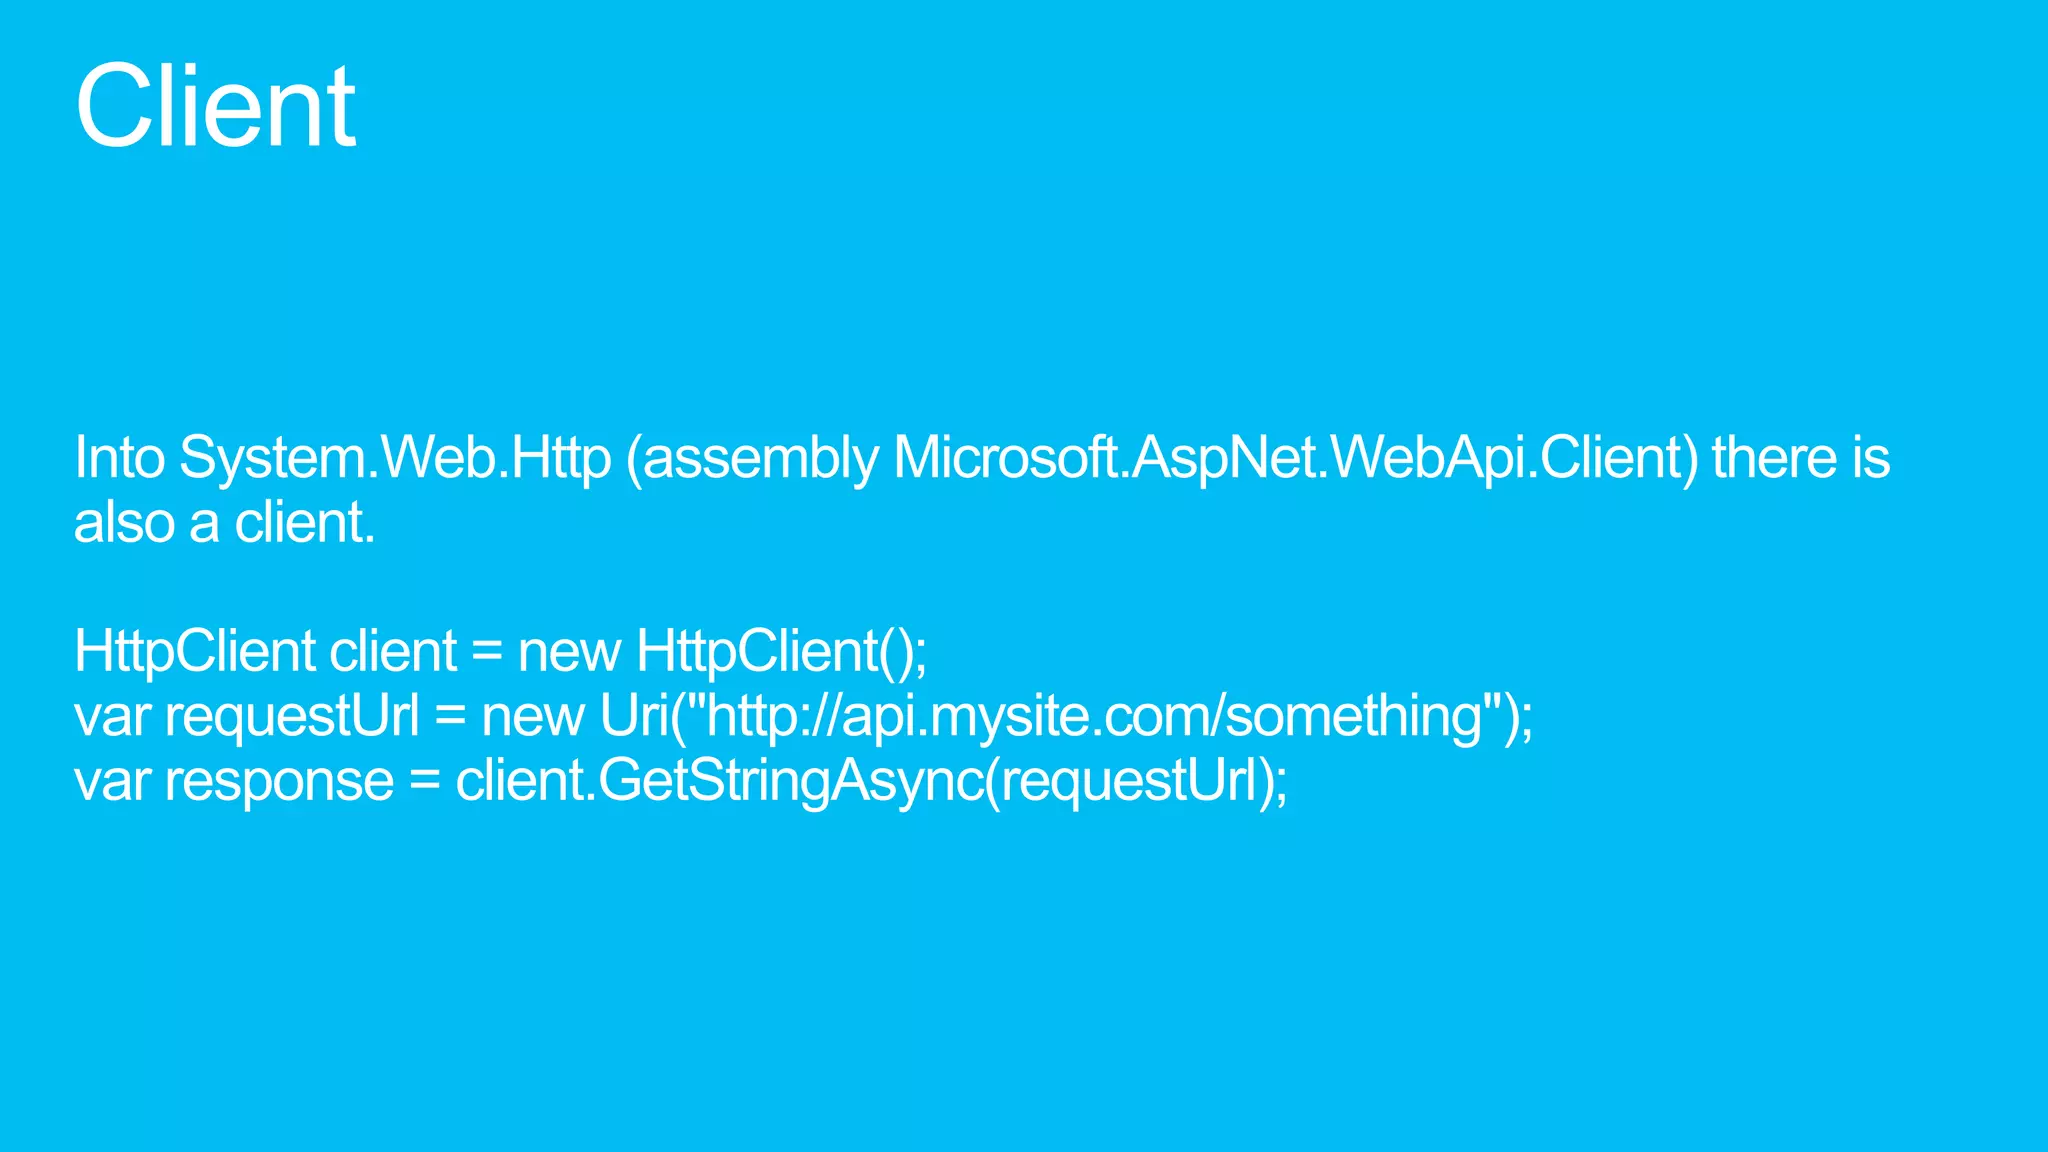Click the "http://api.mysite.com/something" URL string

[1094, 717]
